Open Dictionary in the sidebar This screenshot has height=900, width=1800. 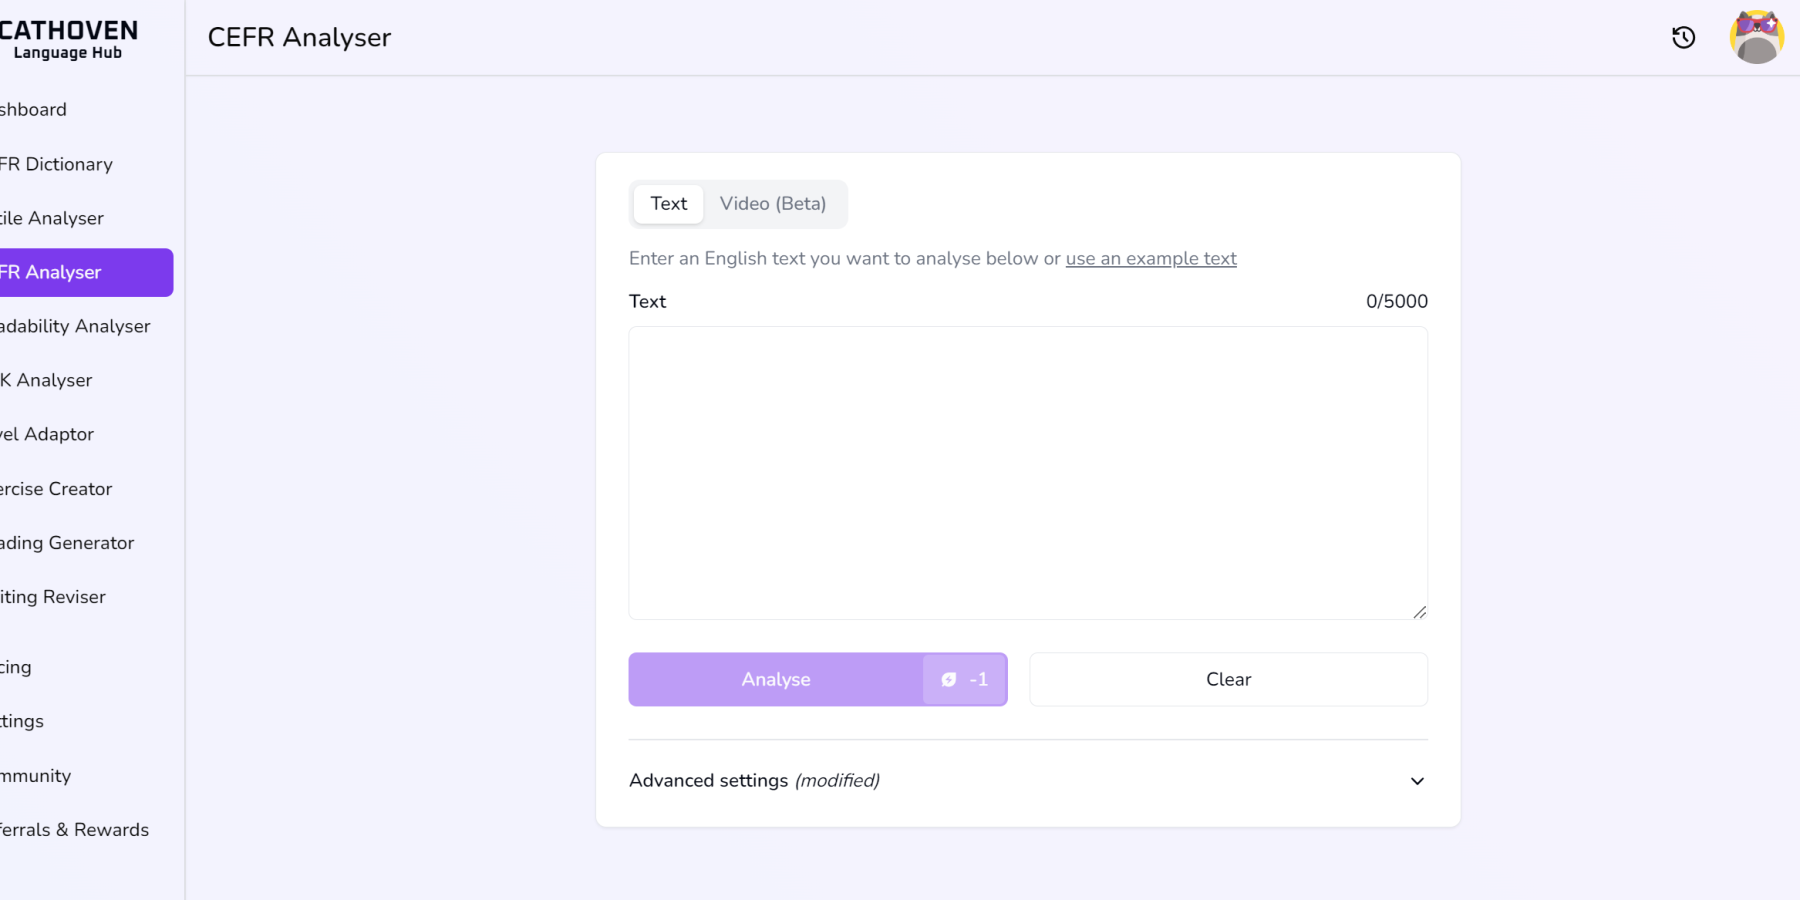(x=57, y=164)
